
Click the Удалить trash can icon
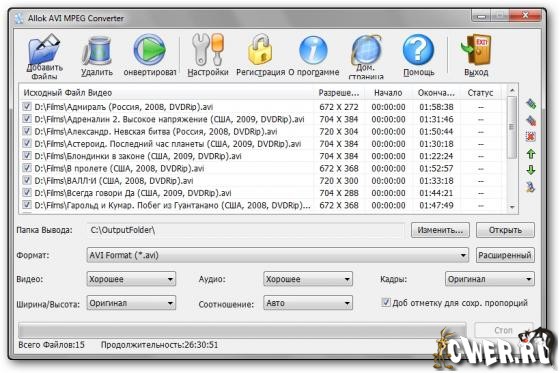(97, 51)
